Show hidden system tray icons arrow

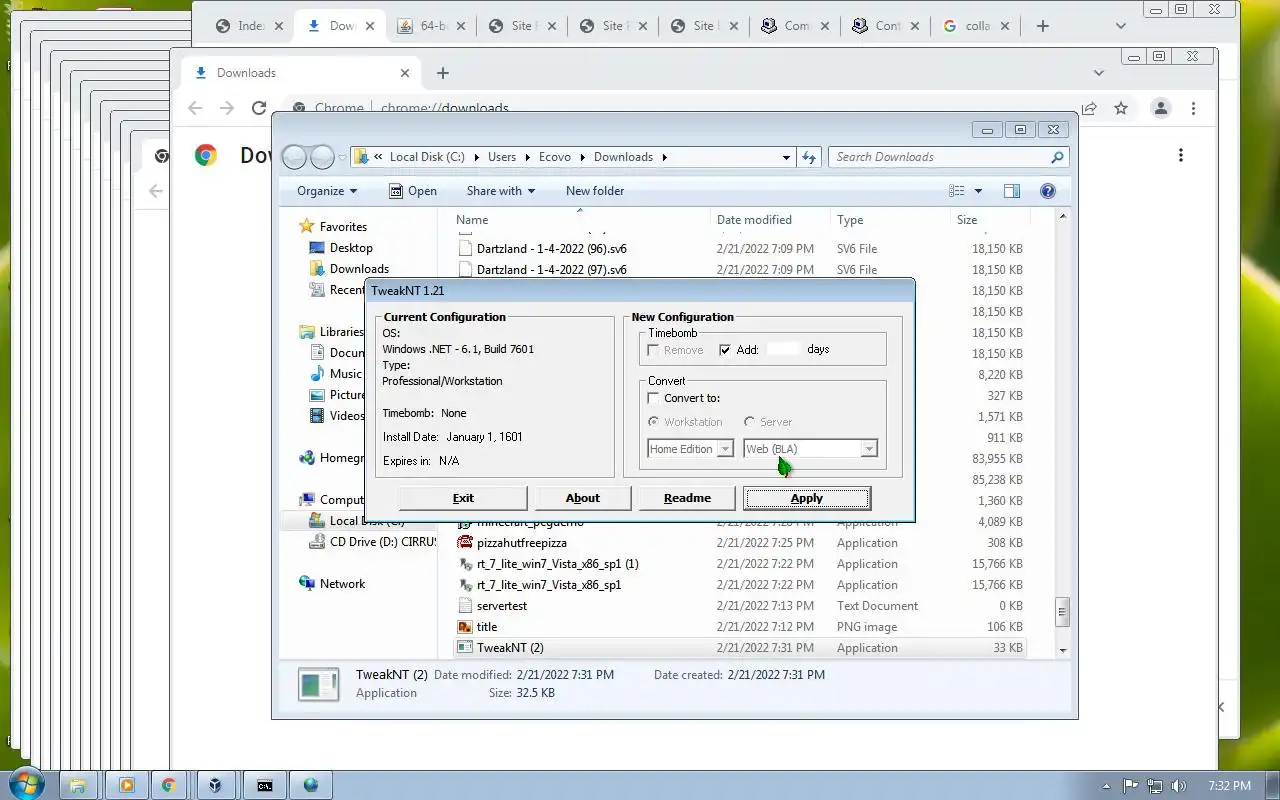pyautogui.click(x=1106, y=786)
